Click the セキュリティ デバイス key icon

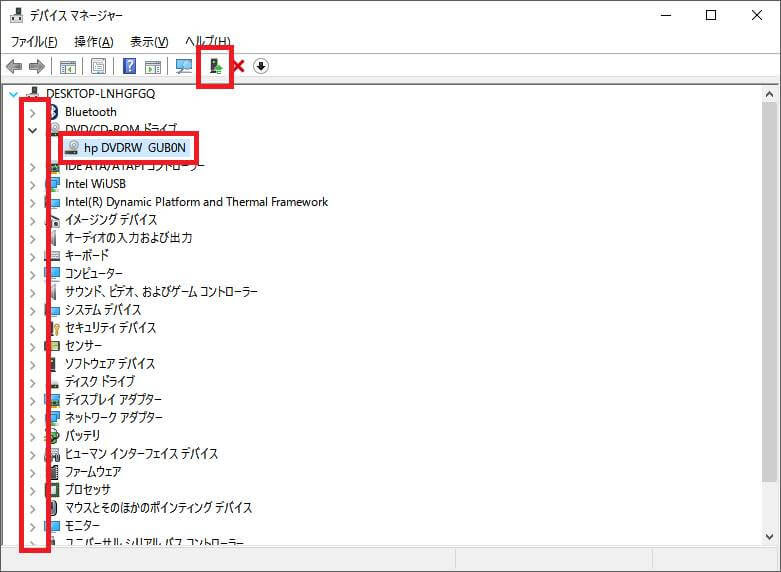(x=55, y=328)
